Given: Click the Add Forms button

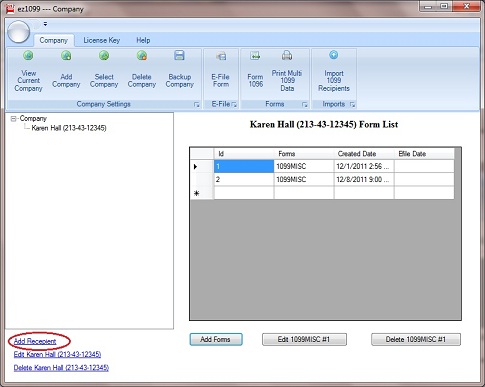Looking at the screenshot, I should click(x=216, y=339).
